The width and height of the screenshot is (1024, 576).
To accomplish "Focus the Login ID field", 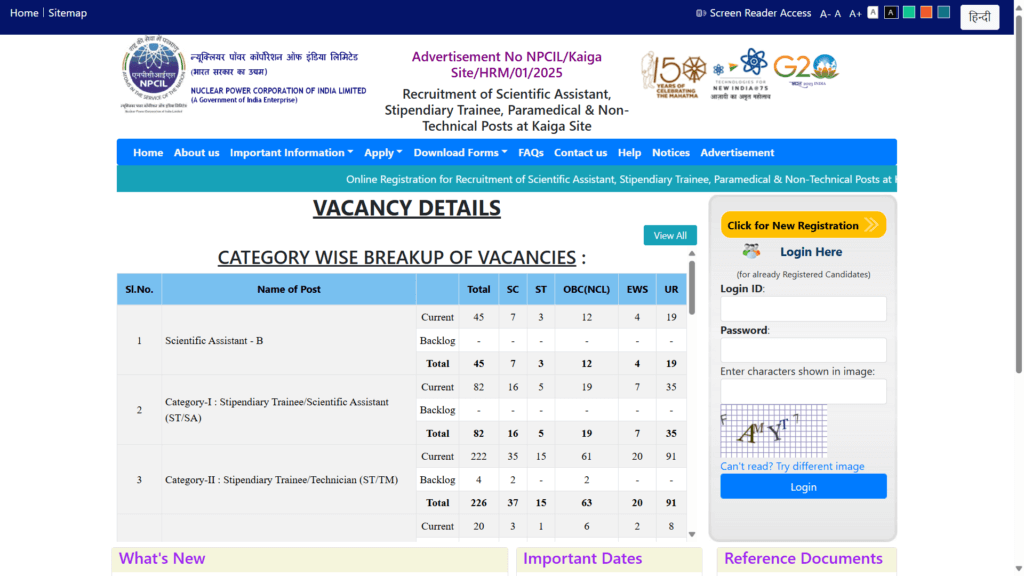I will (803, 309).
